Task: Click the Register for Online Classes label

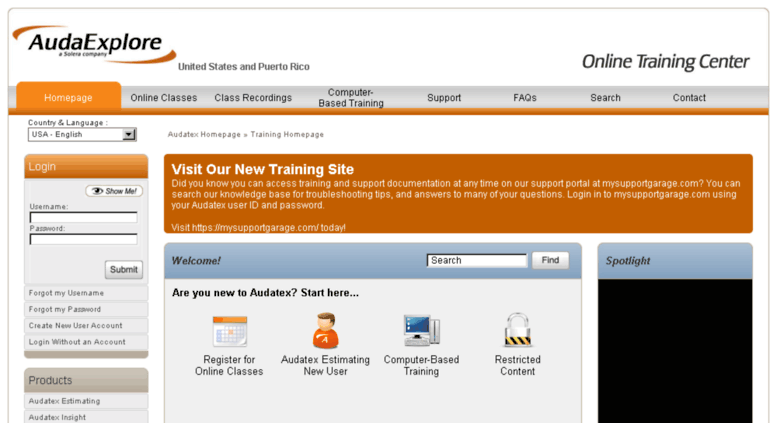Action: coord(229,366)
